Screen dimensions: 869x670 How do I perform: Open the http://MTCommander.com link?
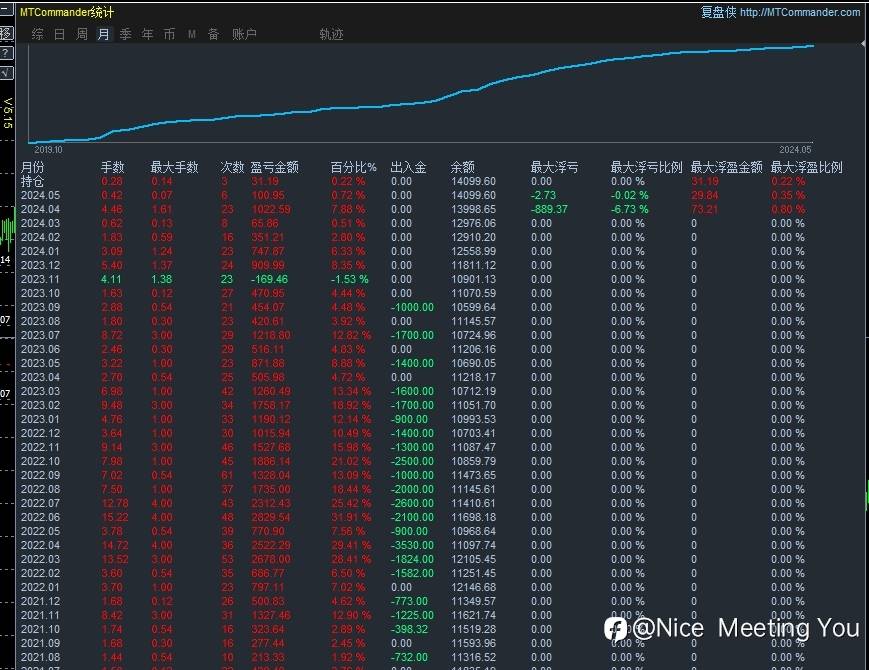800,12
